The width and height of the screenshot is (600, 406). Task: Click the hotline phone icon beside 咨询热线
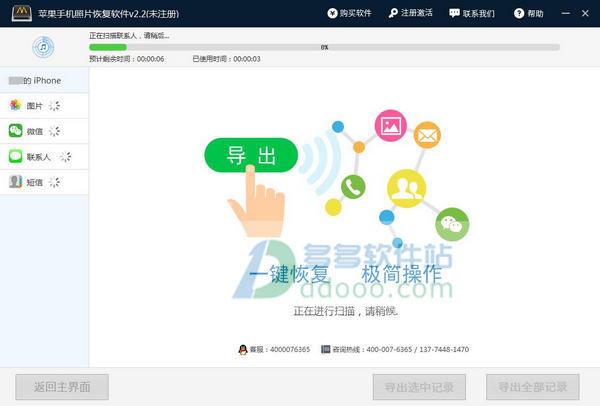(x=325, y=349)
